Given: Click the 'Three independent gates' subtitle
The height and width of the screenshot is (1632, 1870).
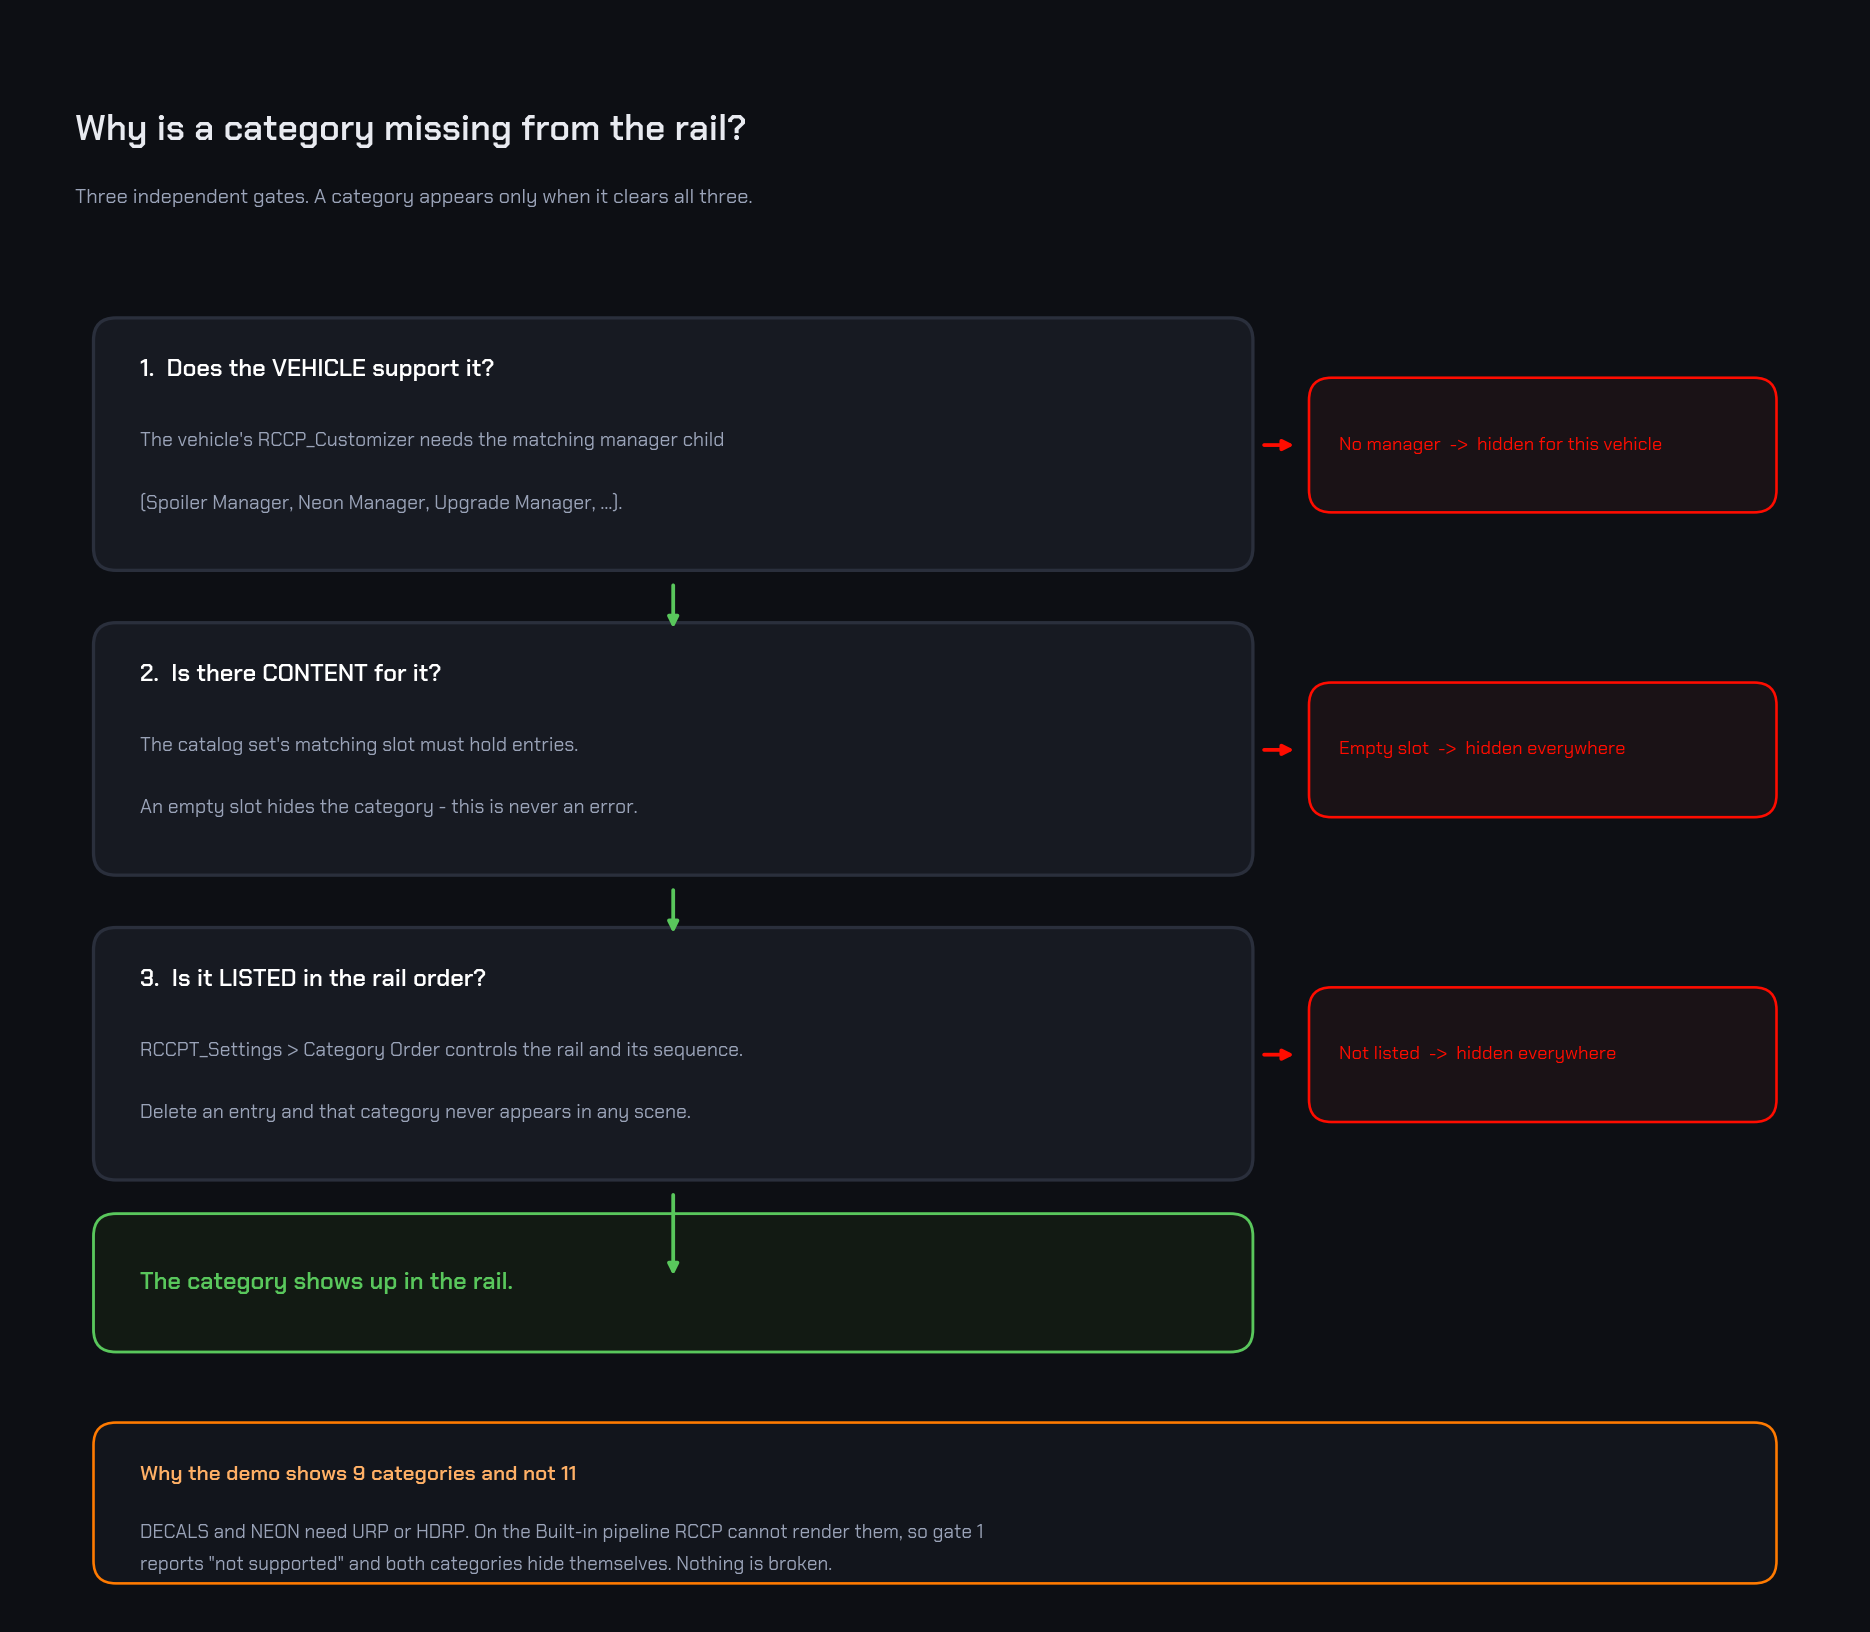Looking at the screenshot, I should [414, 196].
